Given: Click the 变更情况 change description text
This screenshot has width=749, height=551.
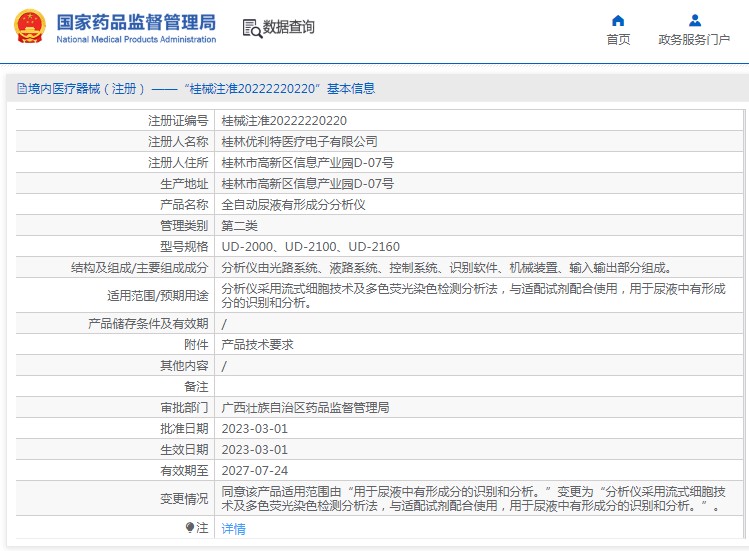Looking at the screenshot, I should click(x=473, y=498).
